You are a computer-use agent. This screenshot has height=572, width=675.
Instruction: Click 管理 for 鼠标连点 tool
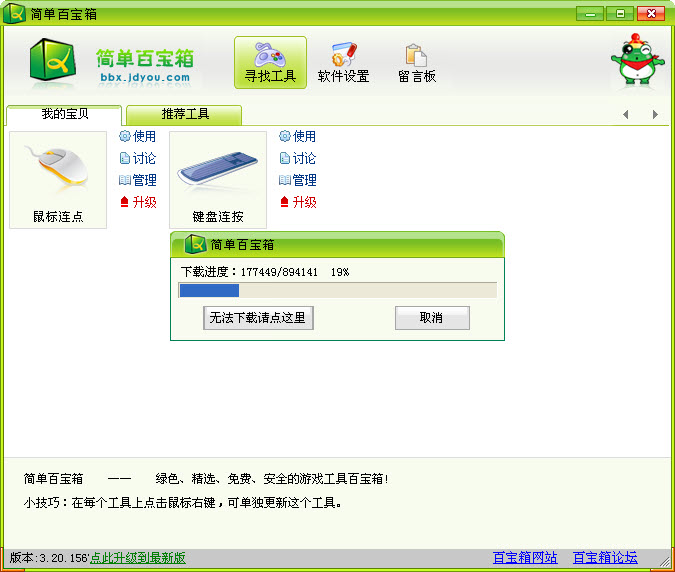(138, 180)
